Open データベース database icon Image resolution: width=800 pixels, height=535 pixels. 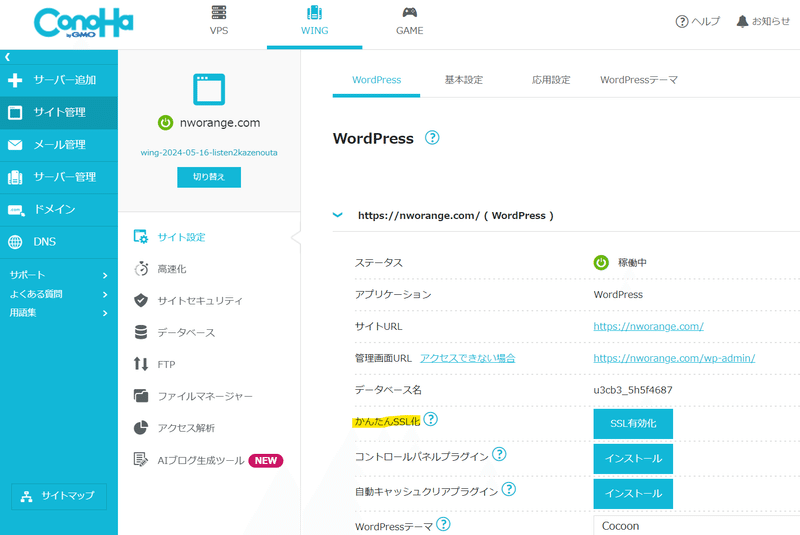[x=141, y=333]
